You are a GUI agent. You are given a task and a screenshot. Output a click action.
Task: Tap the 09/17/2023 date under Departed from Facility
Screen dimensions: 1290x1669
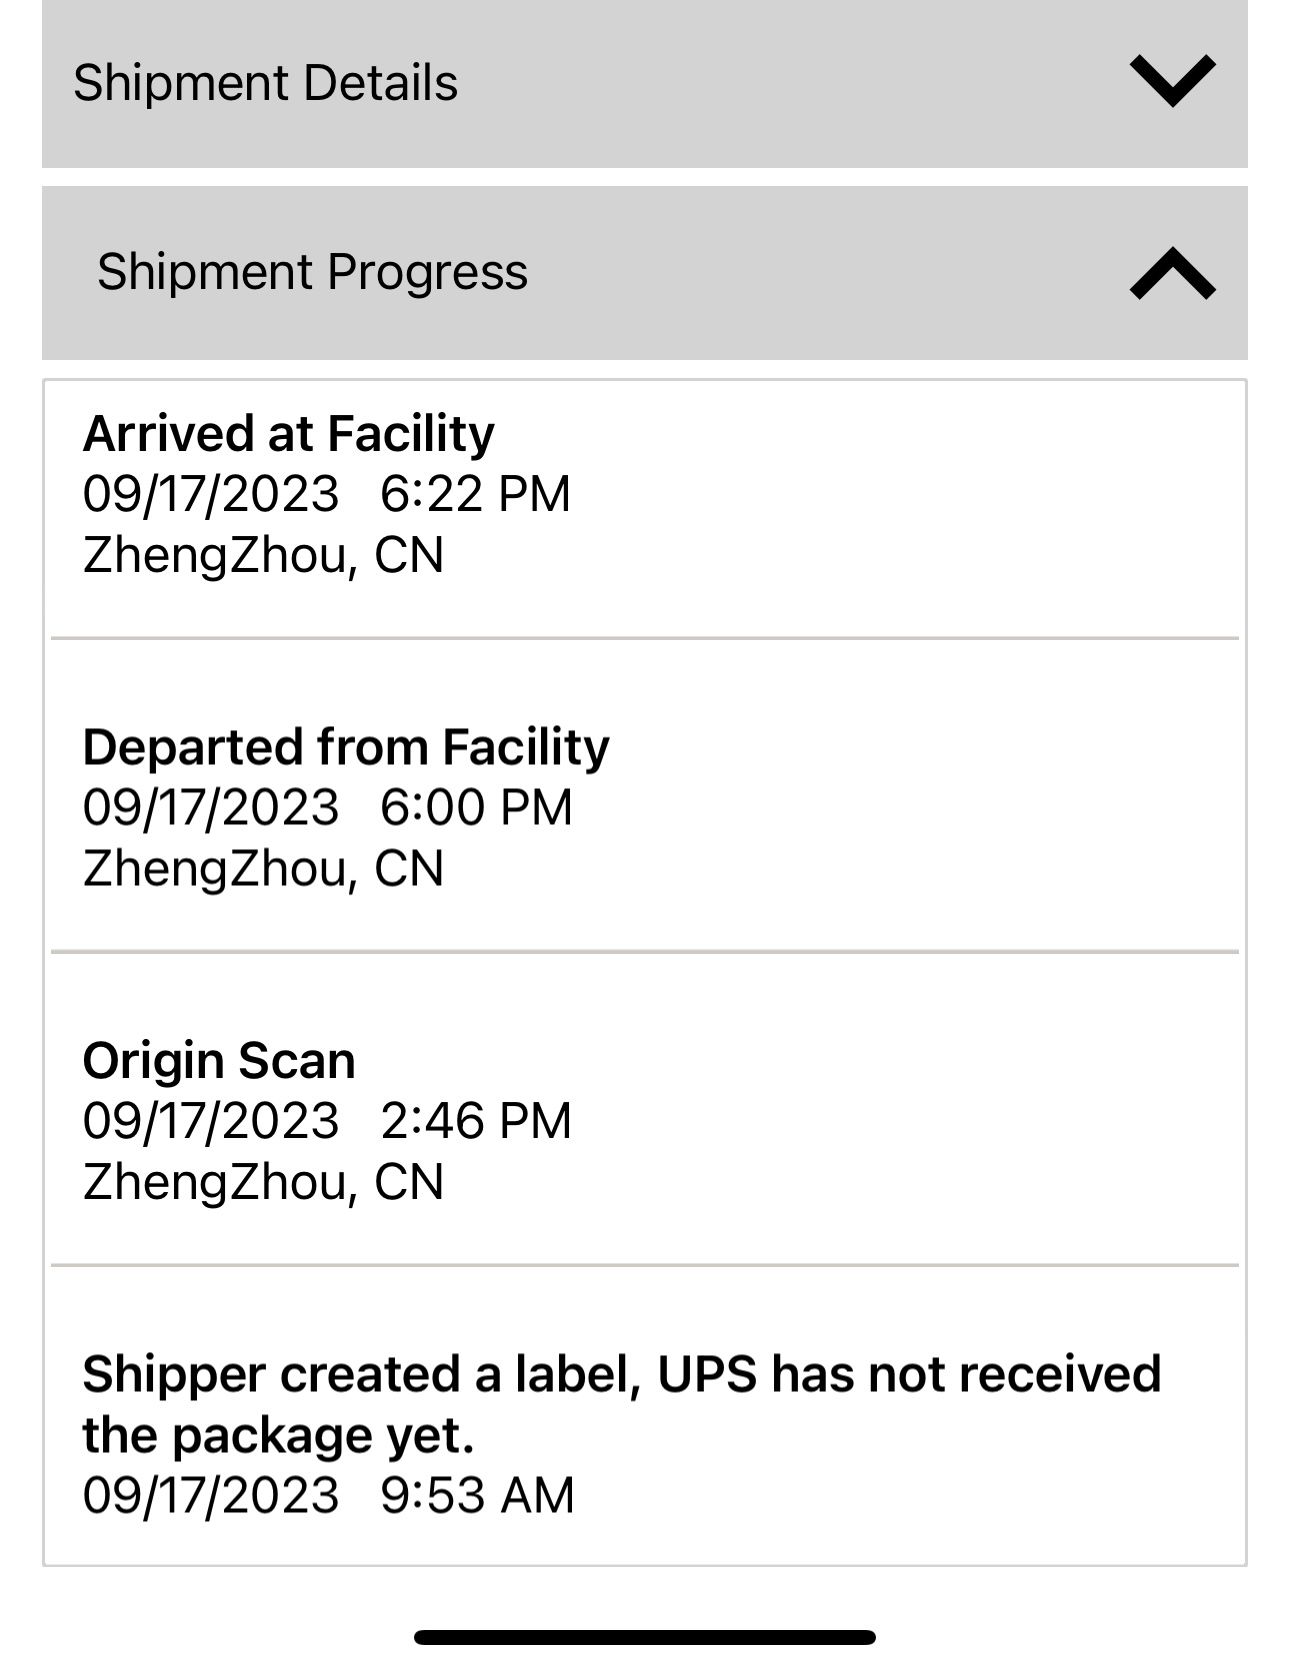211,807
